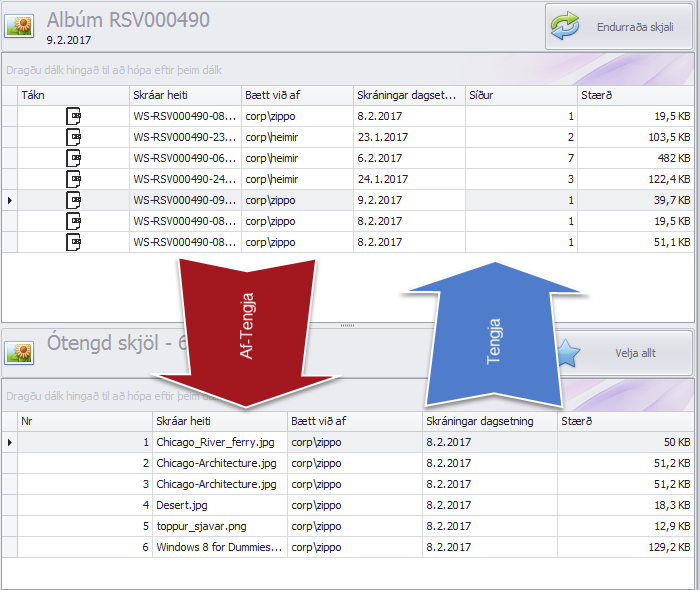The height and width of the screenshot is (590, 700).
Task: Select the Desert.jpg file row
Action: [218, 505]
